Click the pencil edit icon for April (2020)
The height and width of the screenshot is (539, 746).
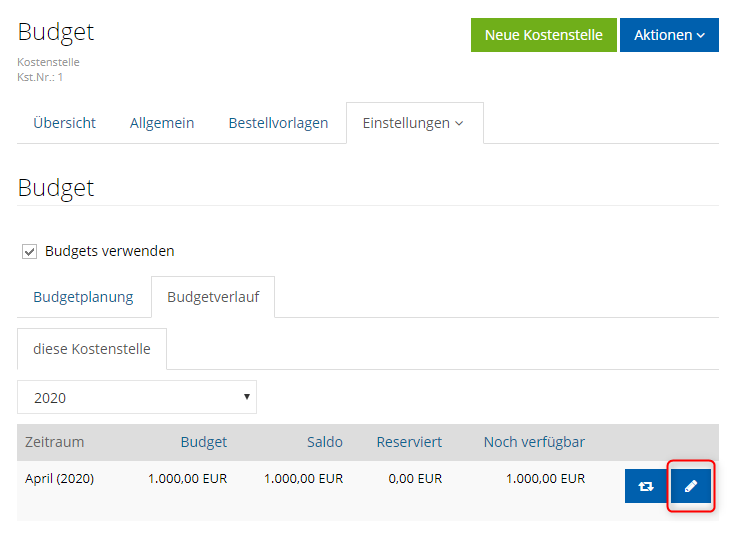pos(690,486)
